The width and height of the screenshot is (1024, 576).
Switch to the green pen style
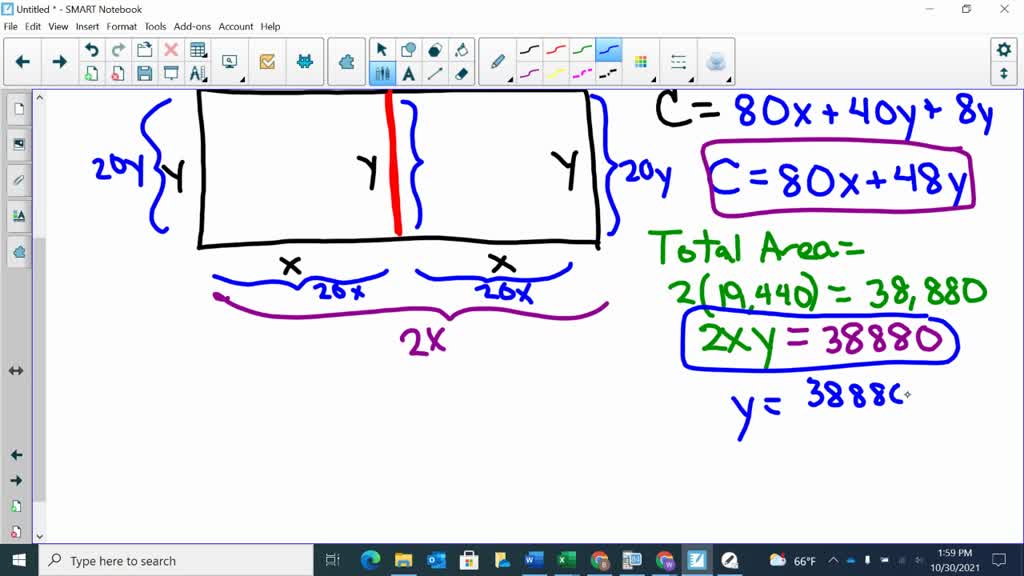click(x=582, y=50)
